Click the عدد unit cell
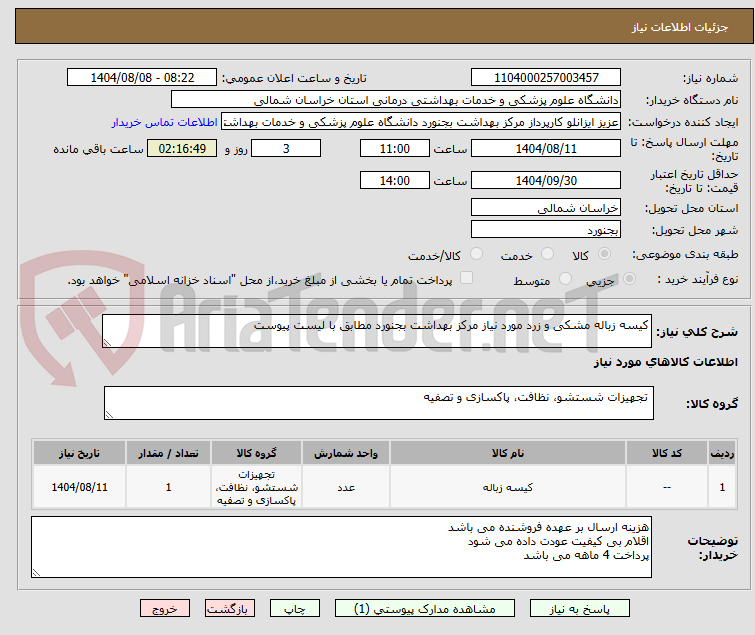The height and width of the screenshot is (635, 755). [x=346, y=487]
